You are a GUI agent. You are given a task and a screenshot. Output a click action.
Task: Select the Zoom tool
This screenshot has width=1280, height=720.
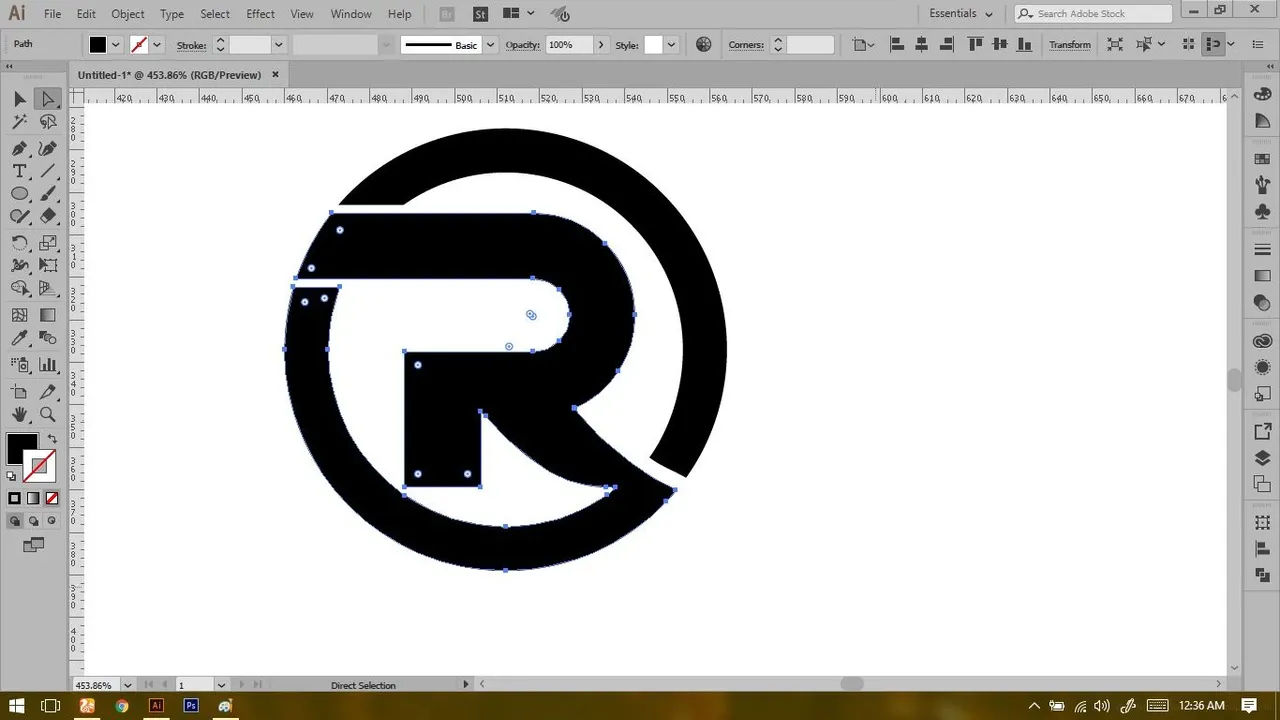point(47,414)
